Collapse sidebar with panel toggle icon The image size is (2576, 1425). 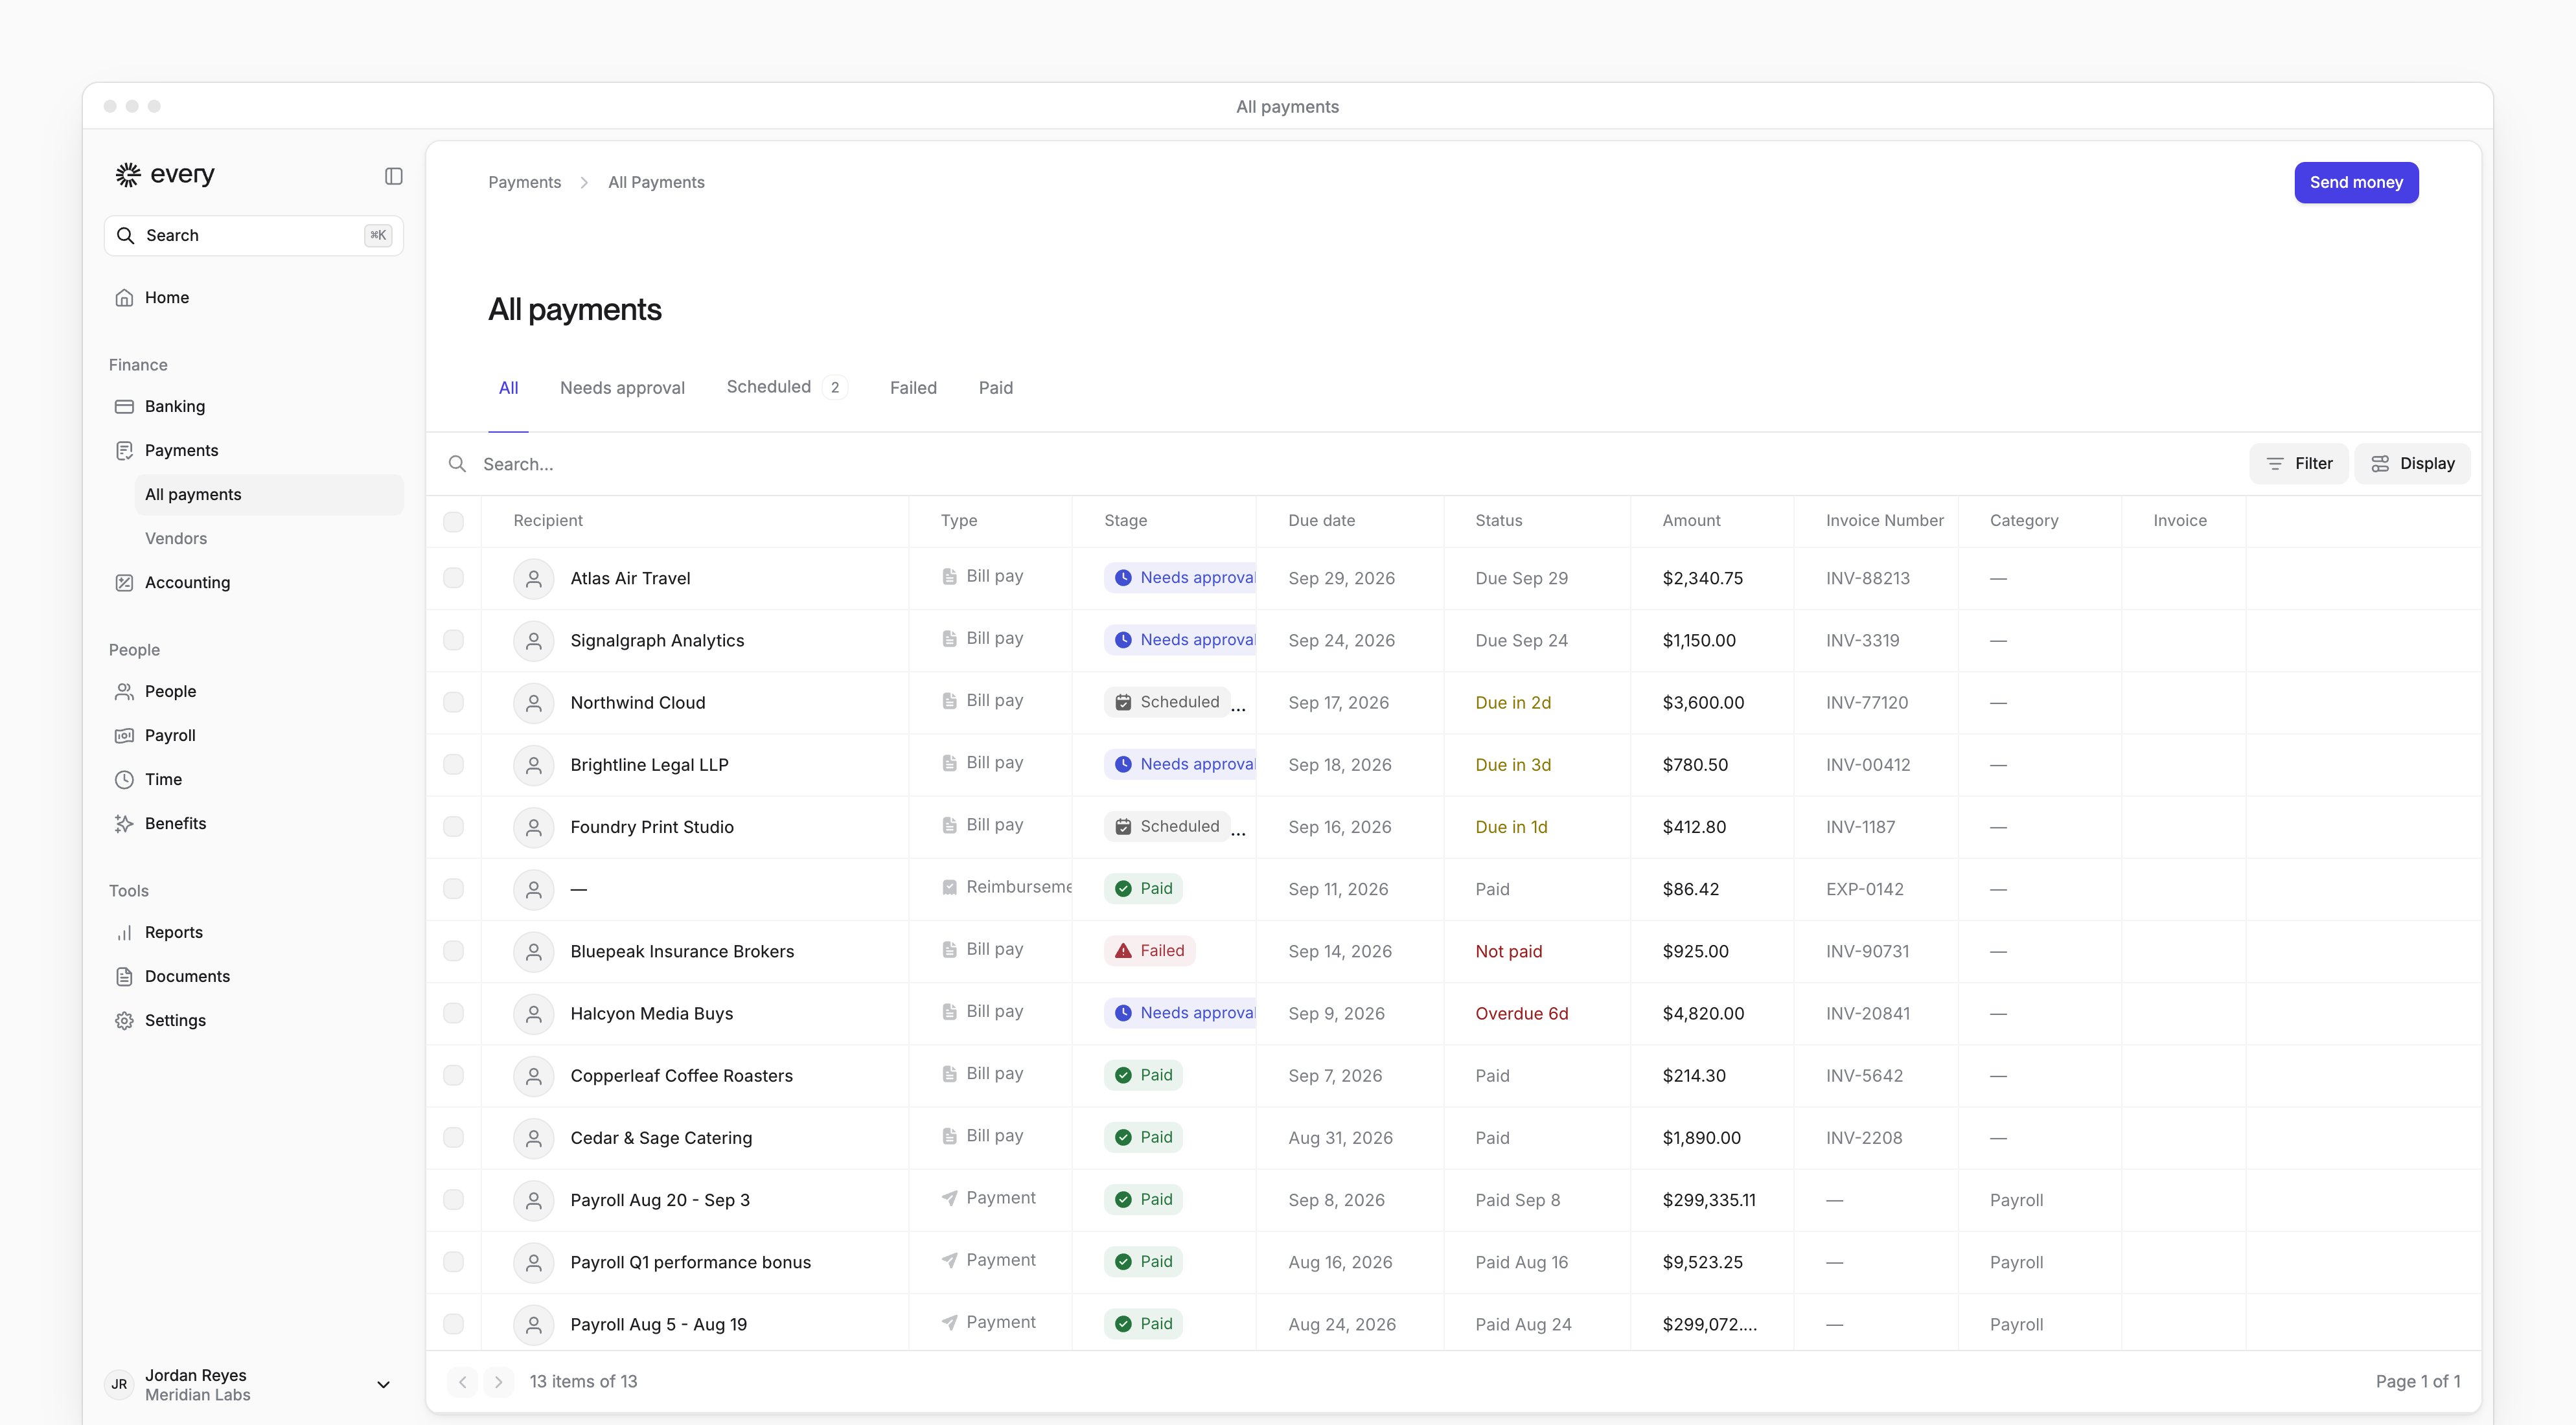pos(394,176)
